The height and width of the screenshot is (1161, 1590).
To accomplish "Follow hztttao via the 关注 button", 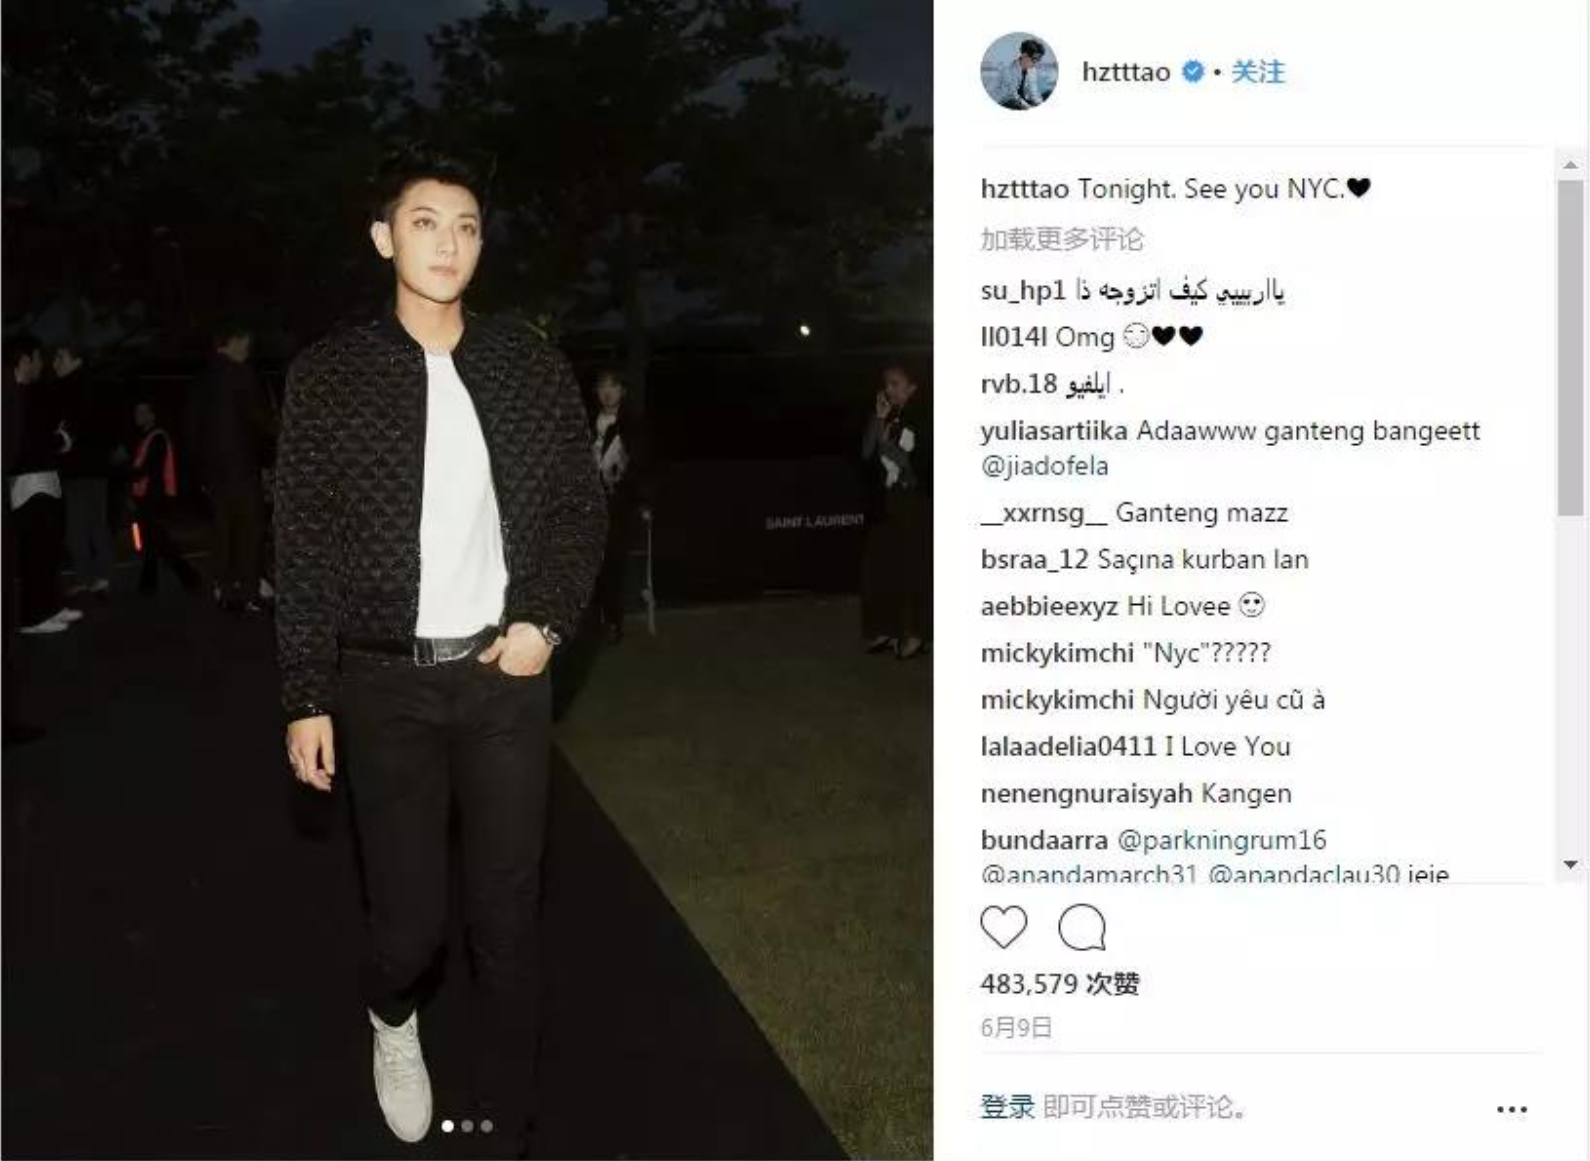I will 1257,72.
